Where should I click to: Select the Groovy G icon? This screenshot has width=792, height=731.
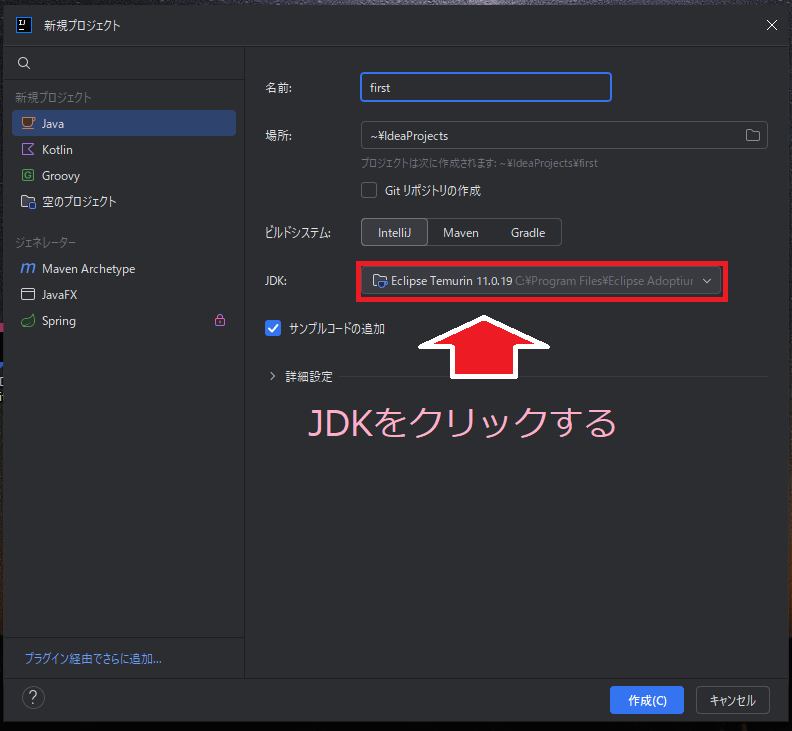pyautogui.click(x=28, y=175)
